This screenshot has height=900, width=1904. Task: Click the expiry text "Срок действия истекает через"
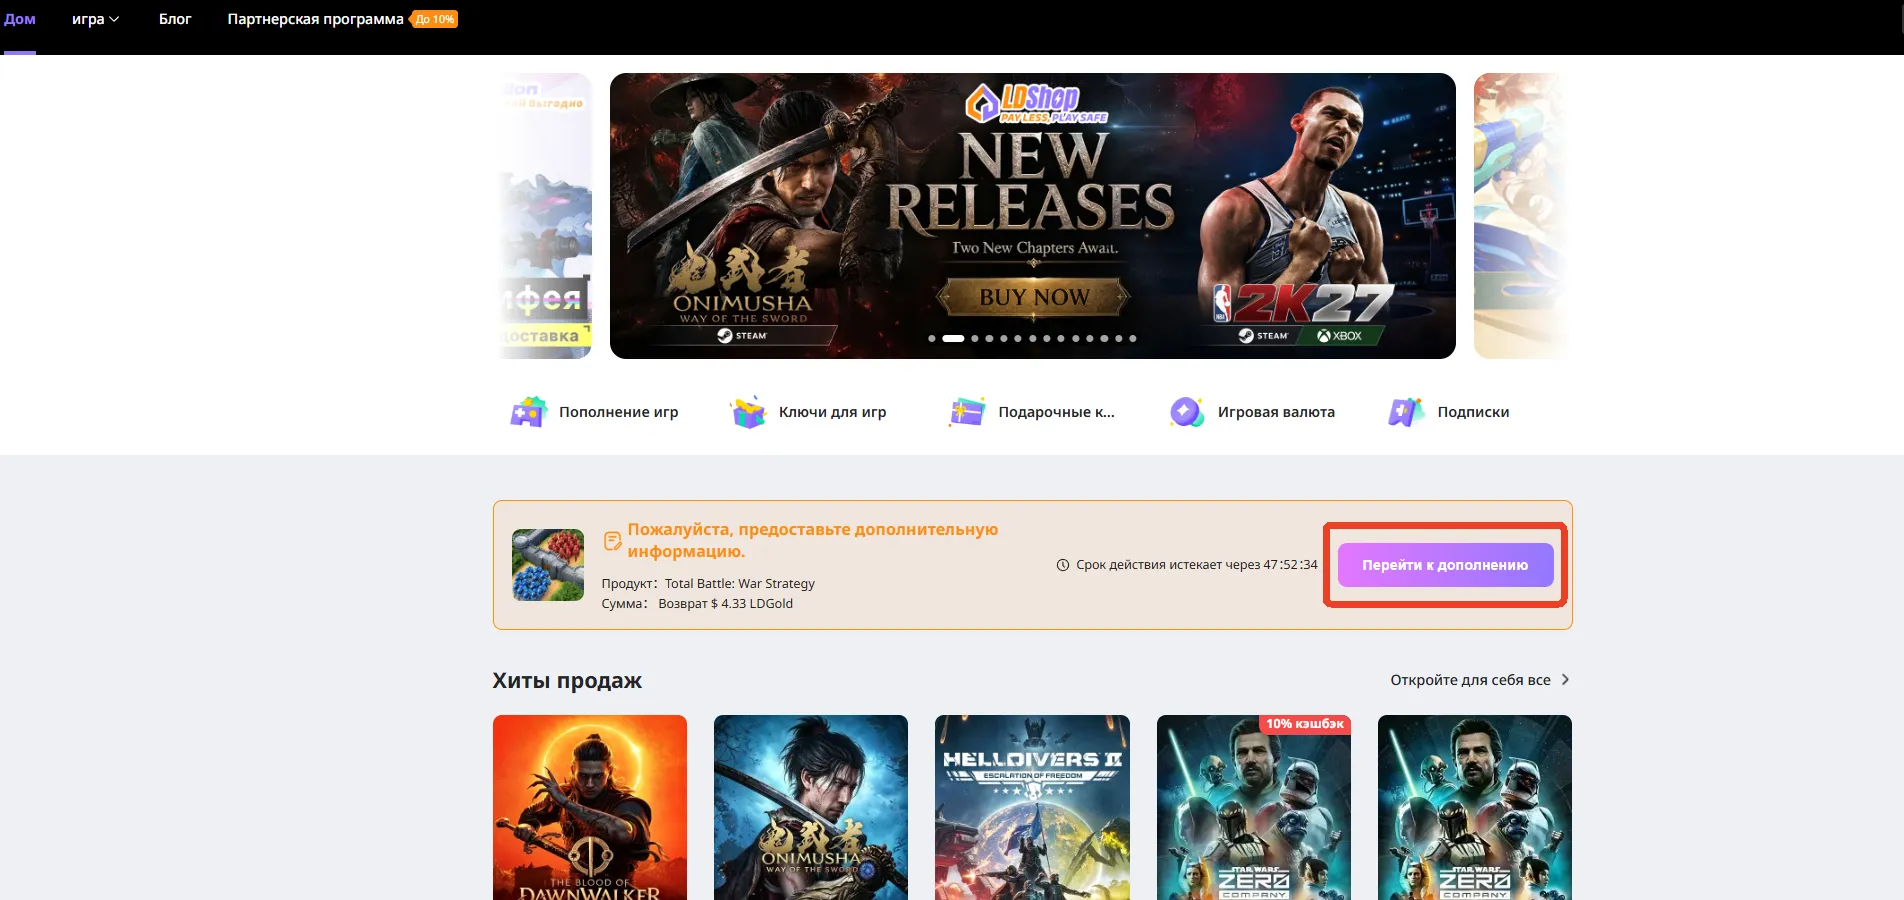(1168, 565)
